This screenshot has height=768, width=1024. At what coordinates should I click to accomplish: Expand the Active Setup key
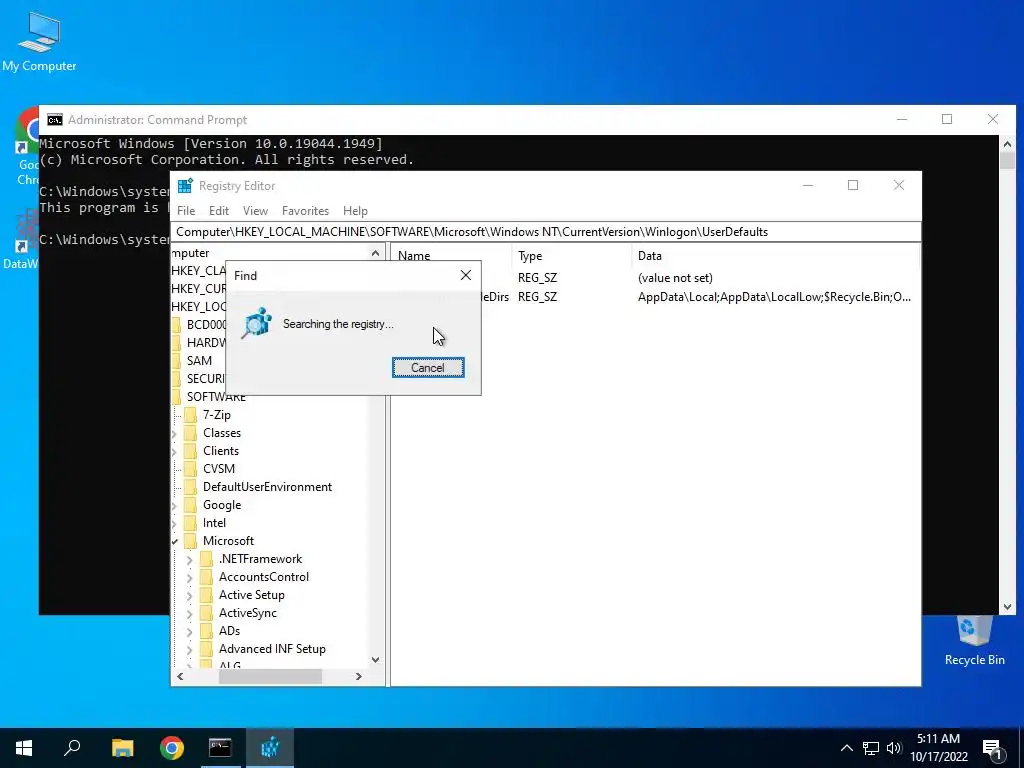click(189, 596)
